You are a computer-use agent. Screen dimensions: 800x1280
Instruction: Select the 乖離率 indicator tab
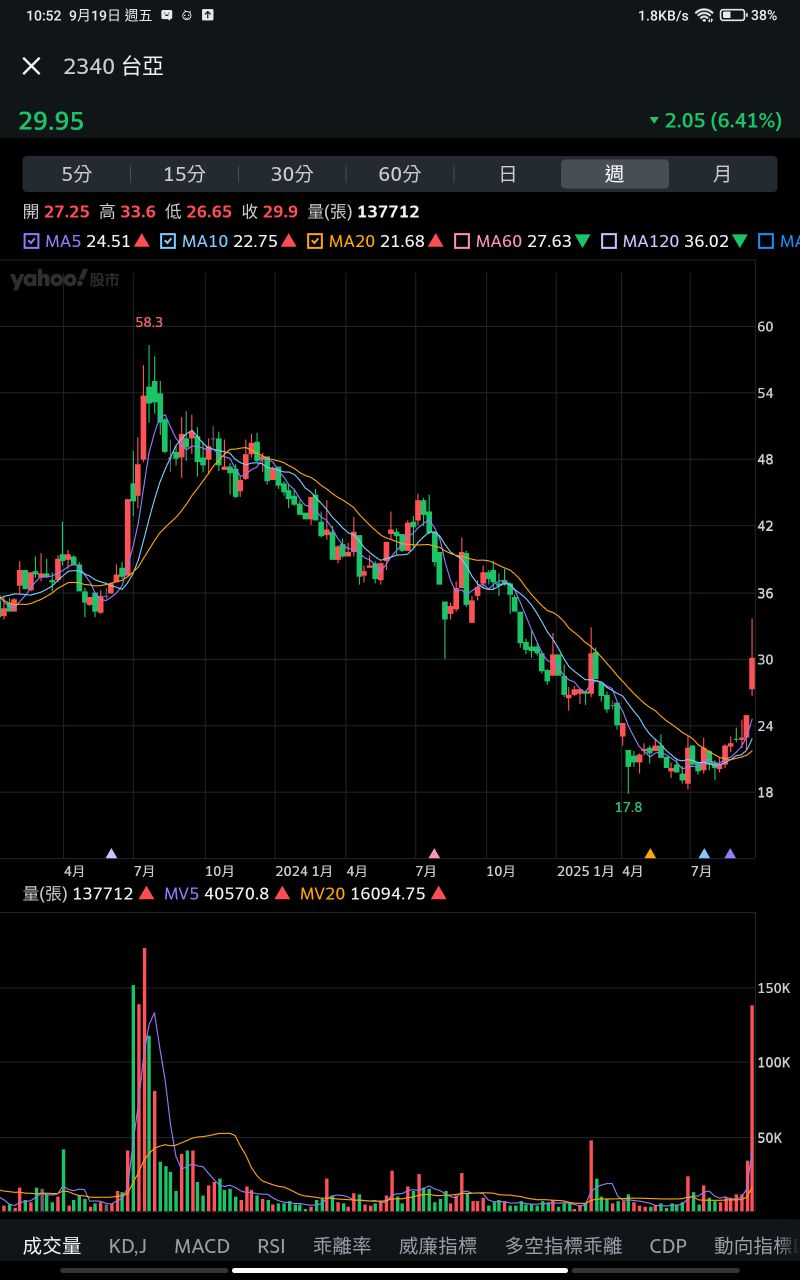[x=342, y=1246]
